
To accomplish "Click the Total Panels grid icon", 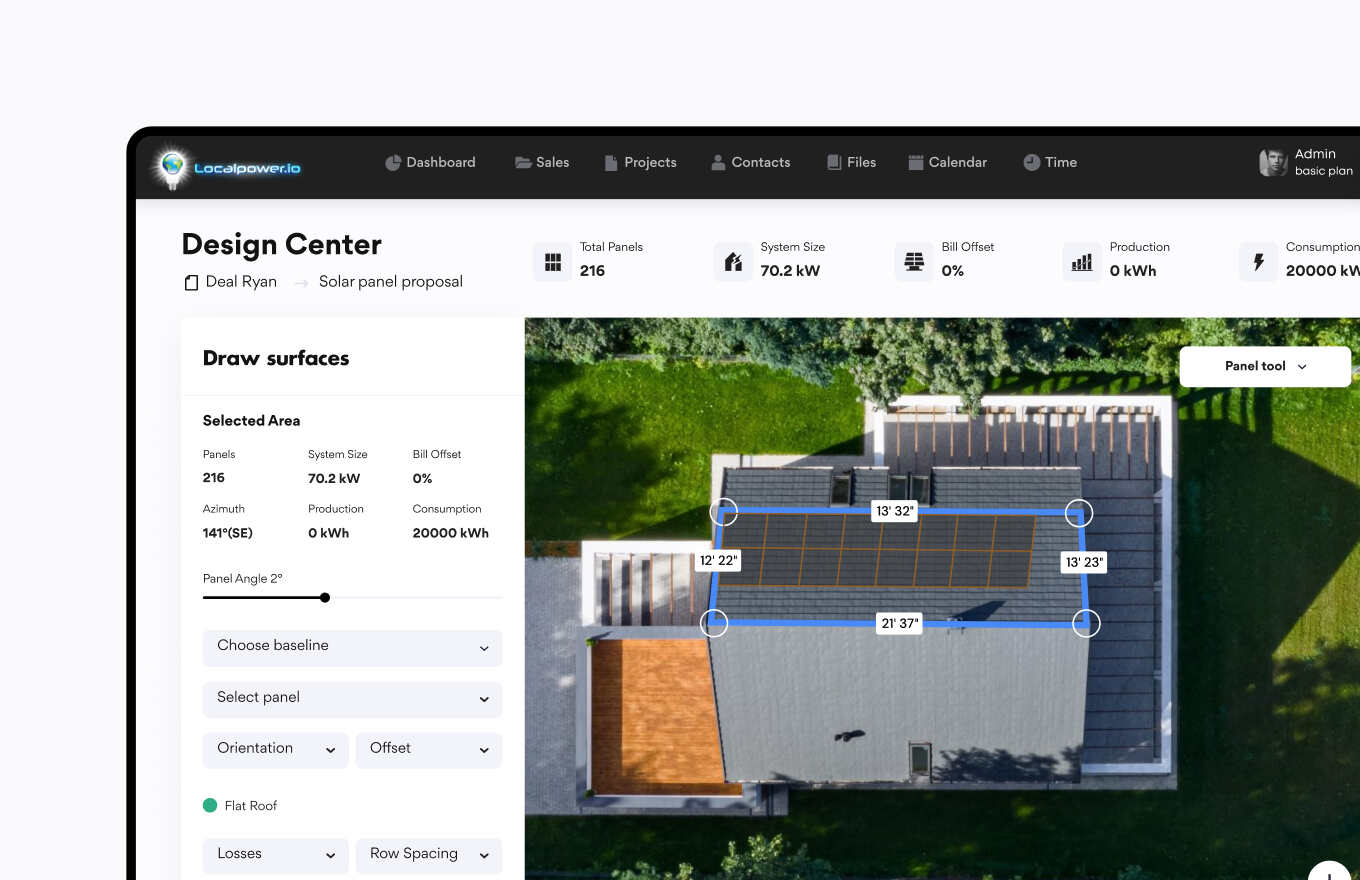I will [552, 262].
